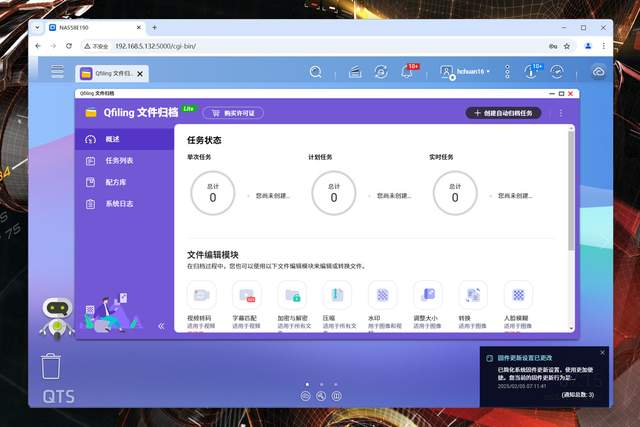Click the 人脸模糊 module icon

pos(518,295)
